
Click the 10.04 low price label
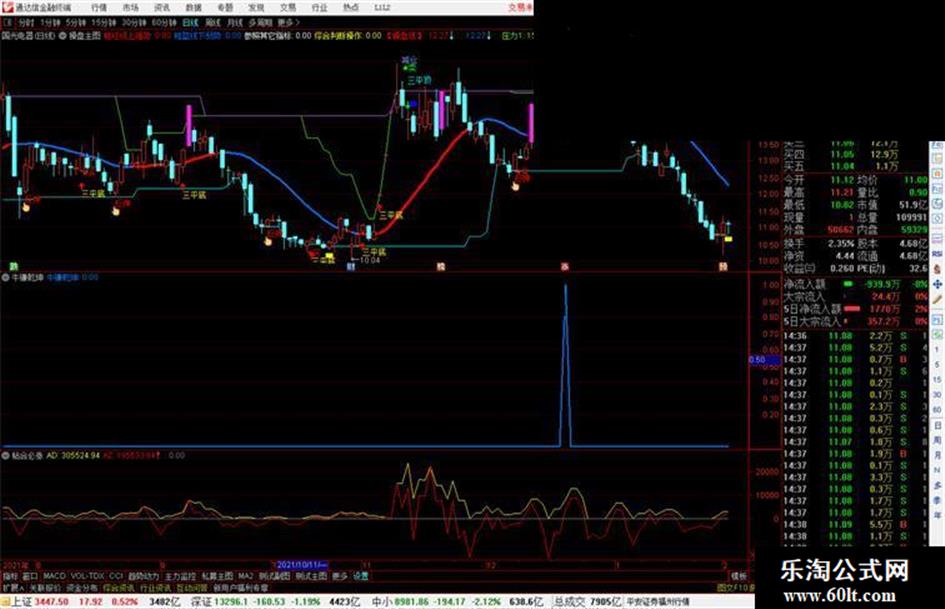pyautogui.click(x=370, y=260)
